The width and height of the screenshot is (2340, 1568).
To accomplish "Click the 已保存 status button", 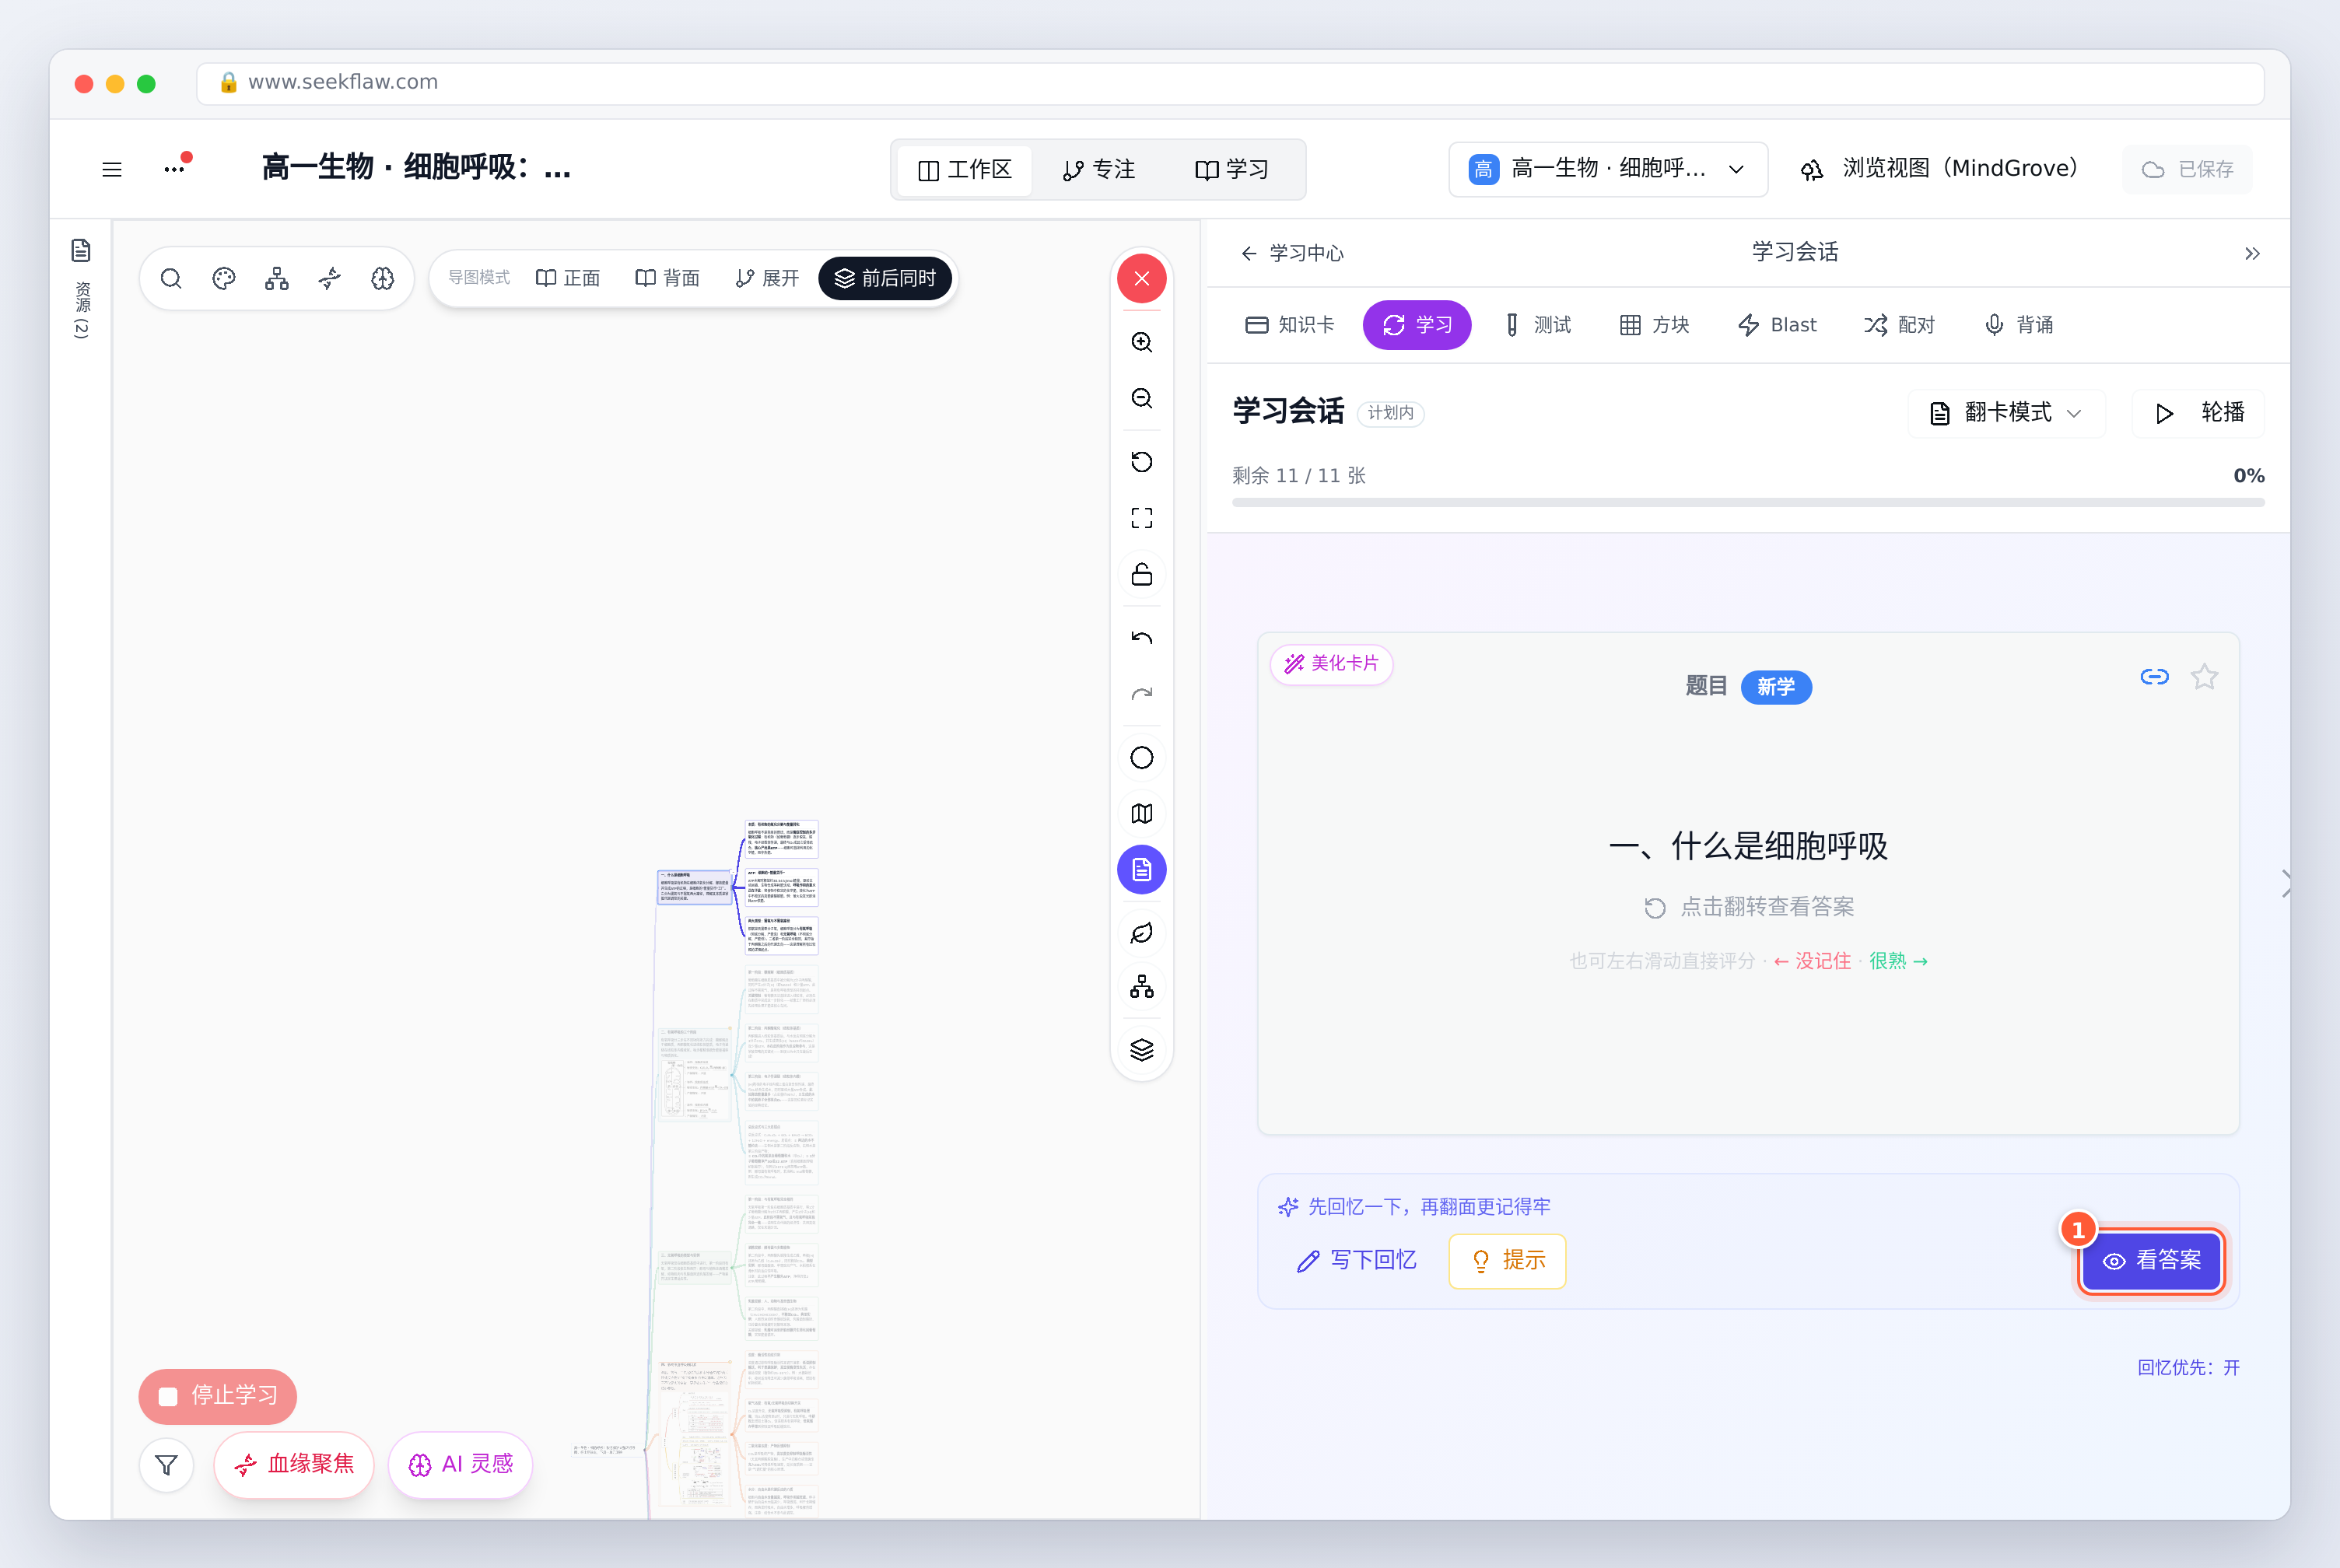I will pos(2188,170).
